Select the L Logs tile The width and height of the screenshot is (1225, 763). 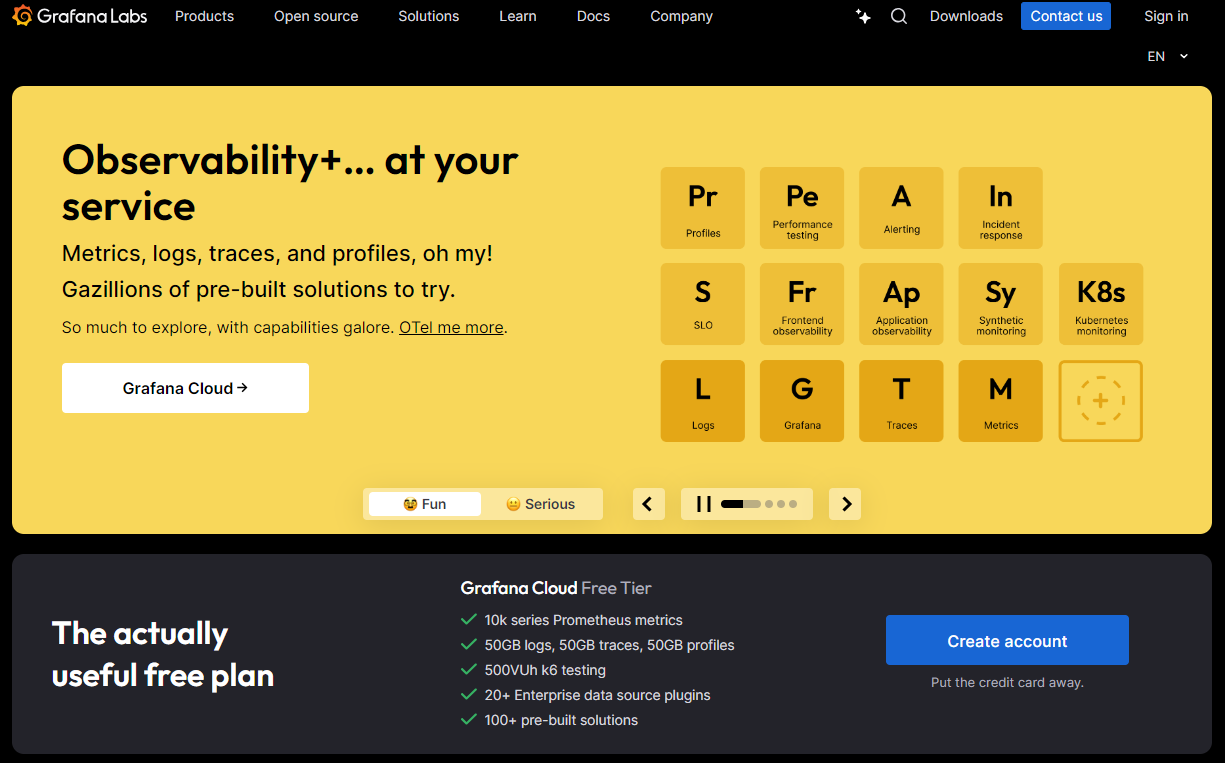point(703,401)
